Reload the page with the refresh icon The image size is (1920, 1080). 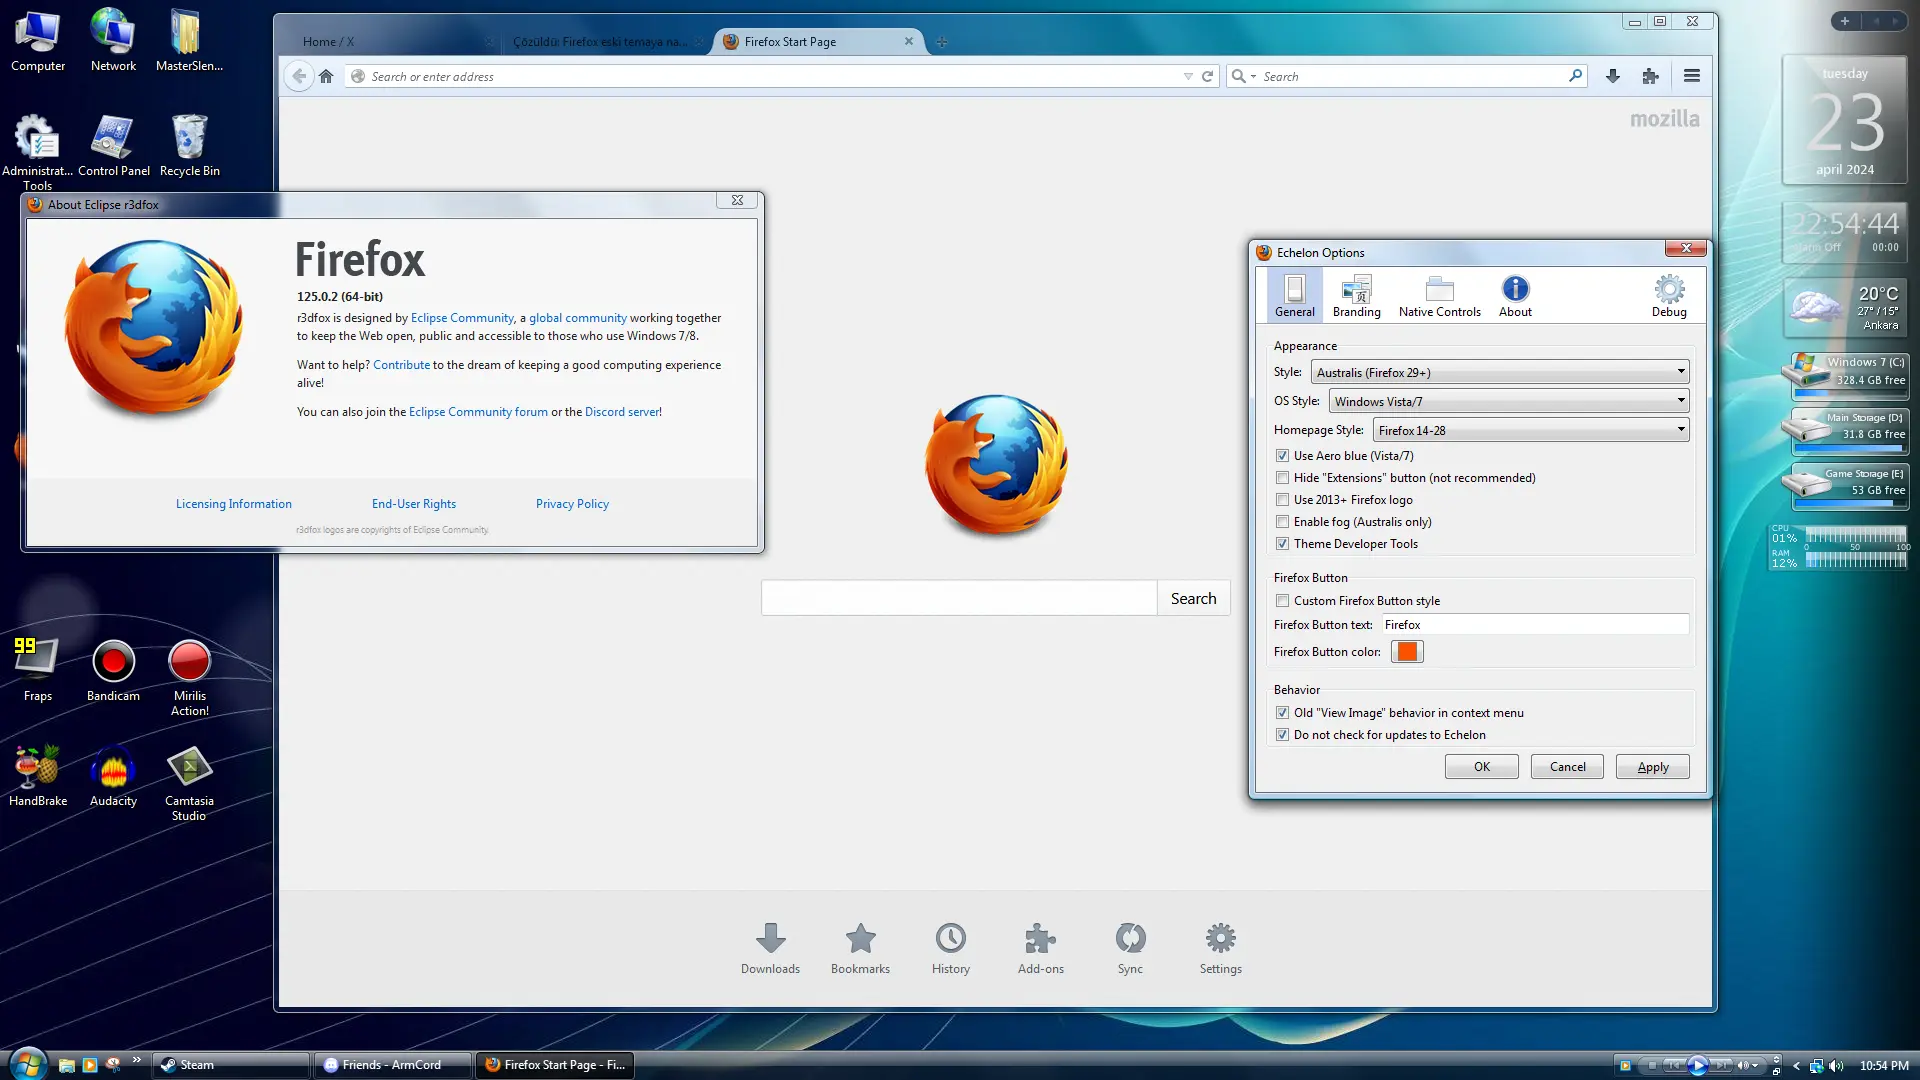tap(1208, 76)
